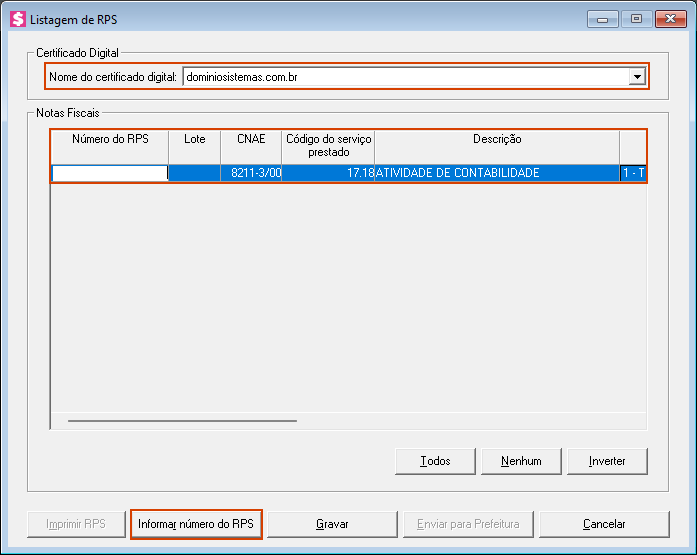Image resolution: width=697 pixels, height=555 pixels.
Task: Click the horizontal scrollbar under the table
Action: click(x=182, y=421)
